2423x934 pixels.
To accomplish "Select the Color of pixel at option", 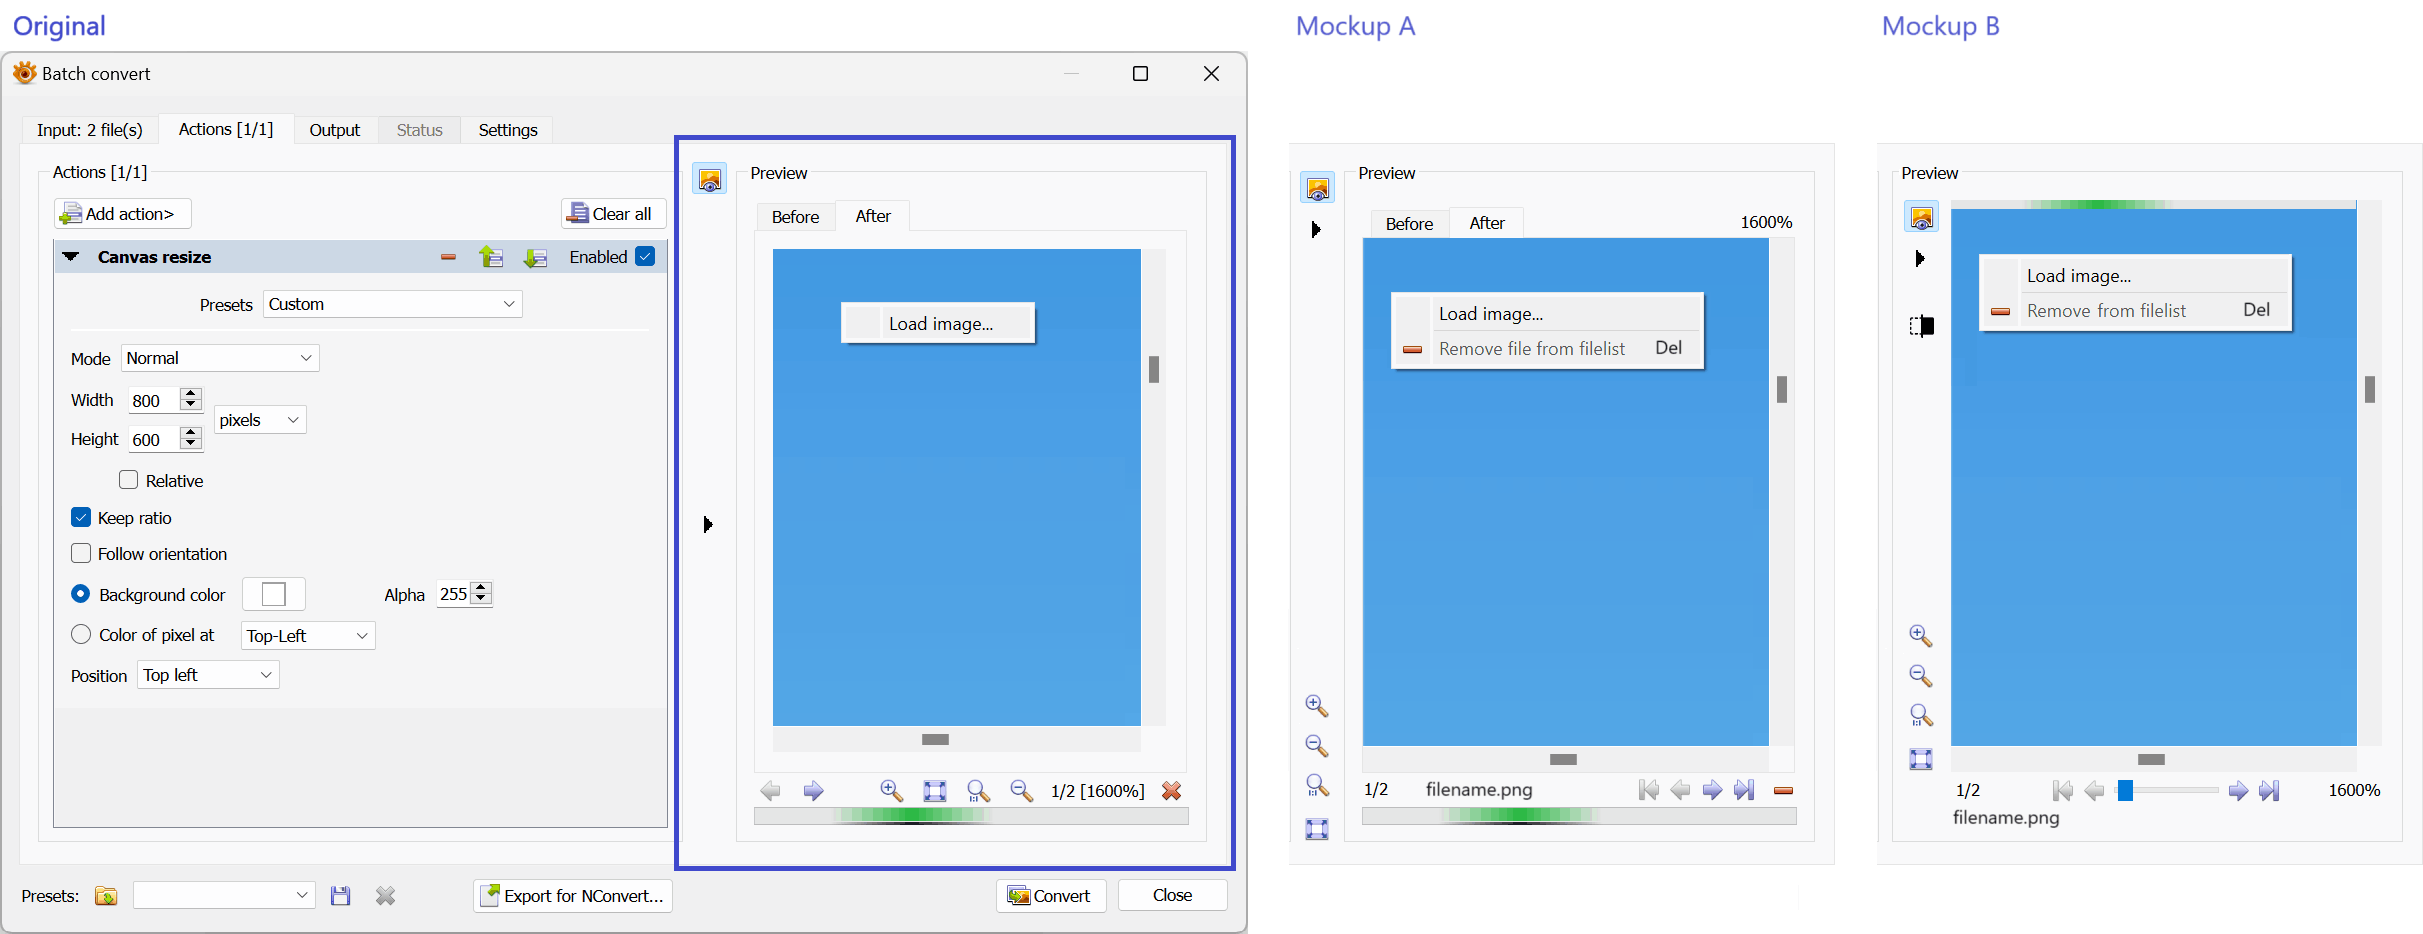I will 81,634.
